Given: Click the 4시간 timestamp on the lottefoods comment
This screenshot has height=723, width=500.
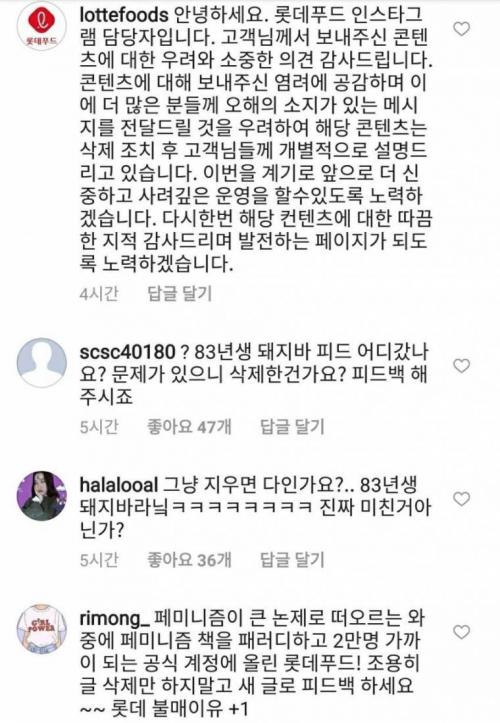Looking at the screenshot, I should tap(99, 293).
